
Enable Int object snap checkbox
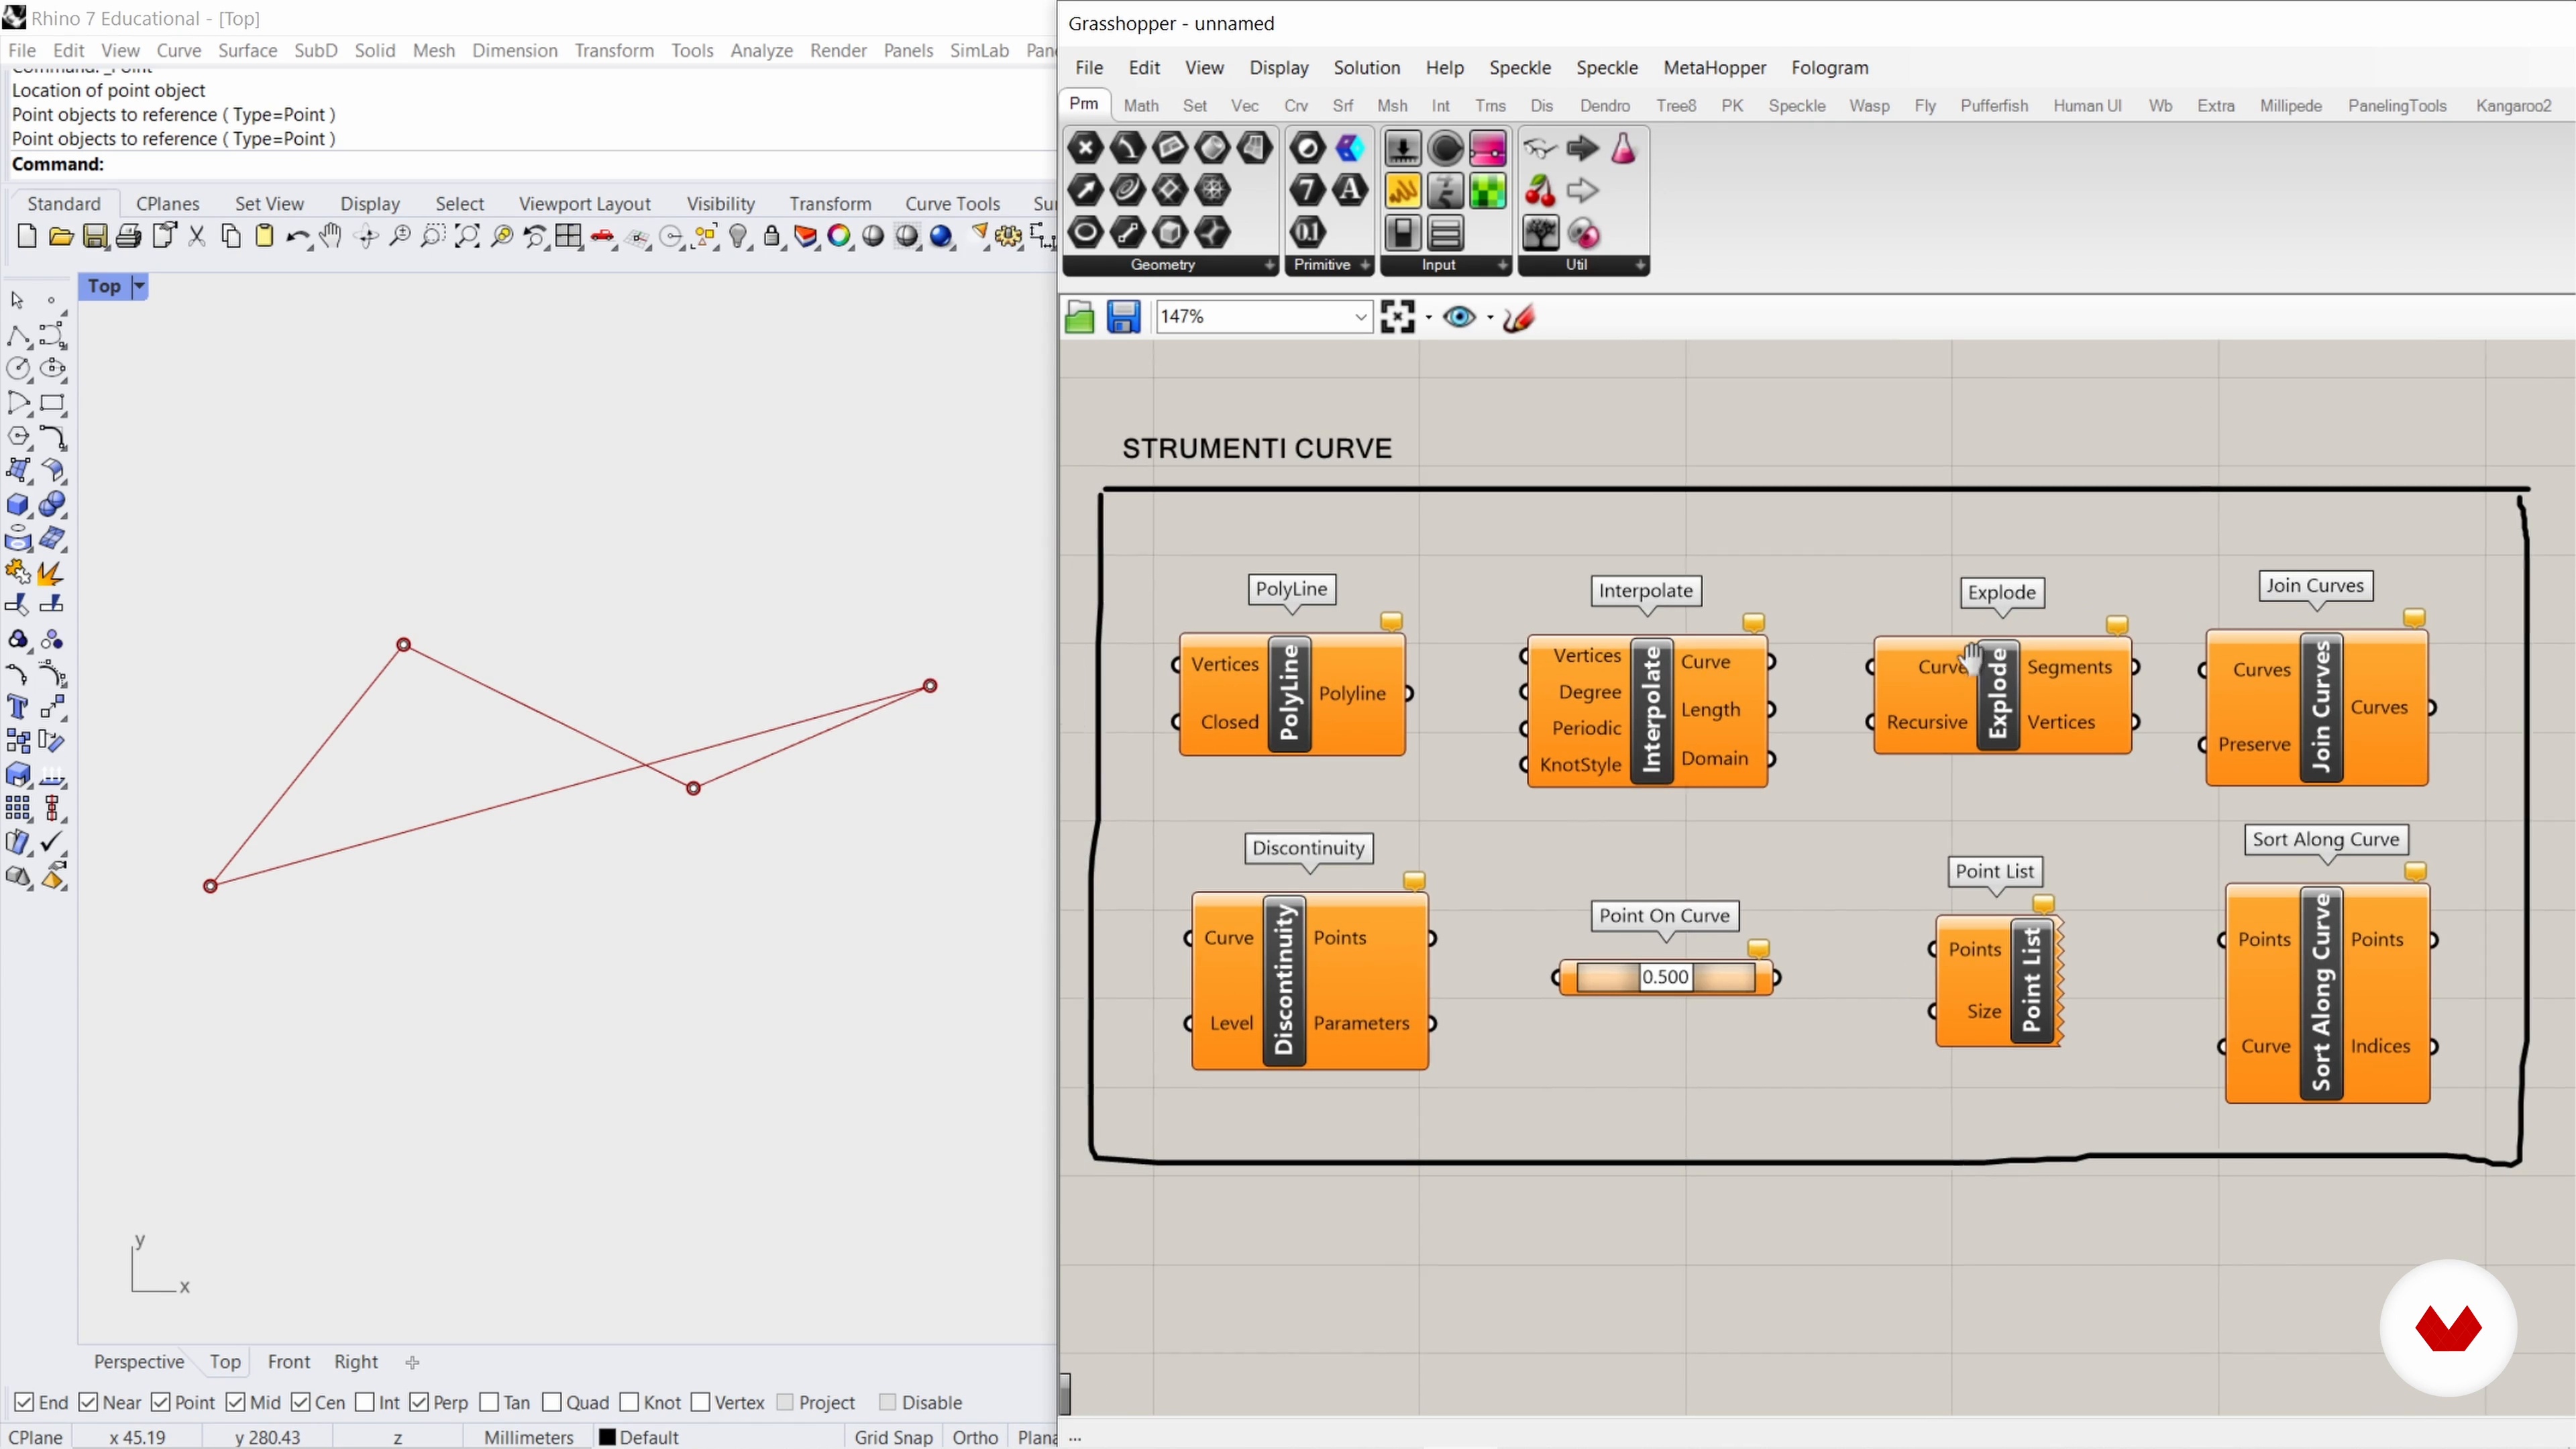[x=365, y=1402]
